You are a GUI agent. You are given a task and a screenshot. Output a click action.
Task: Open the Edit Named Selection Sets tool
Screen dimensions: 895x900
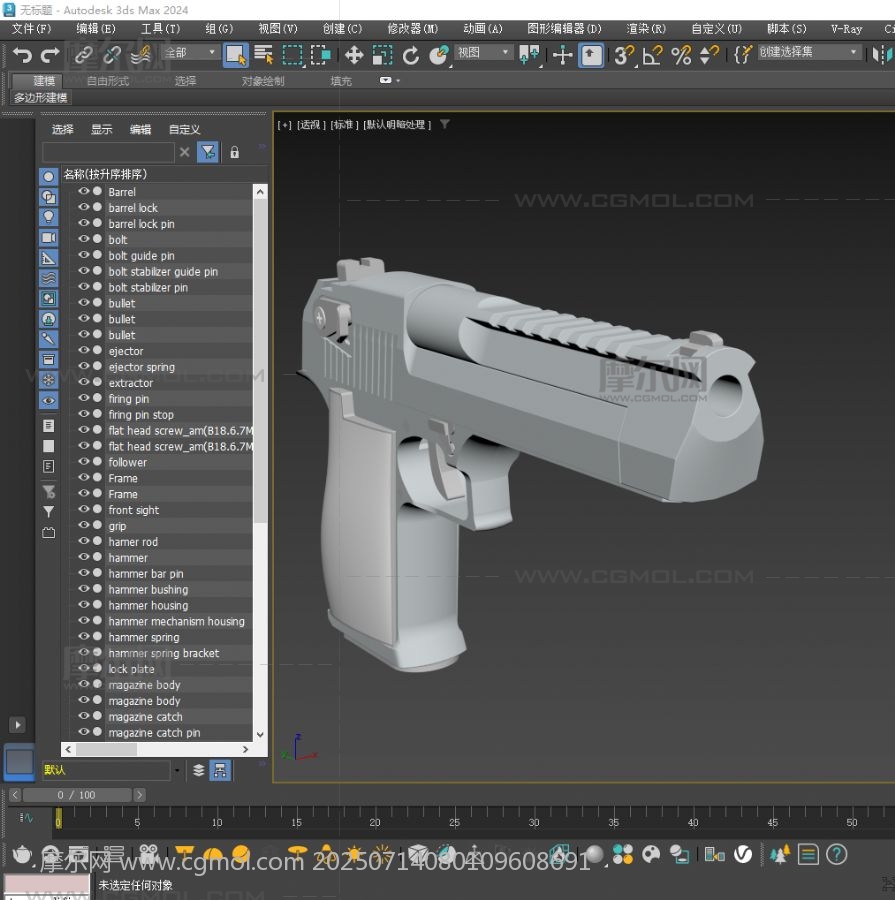pyautogui.click(x=742, y=55)
